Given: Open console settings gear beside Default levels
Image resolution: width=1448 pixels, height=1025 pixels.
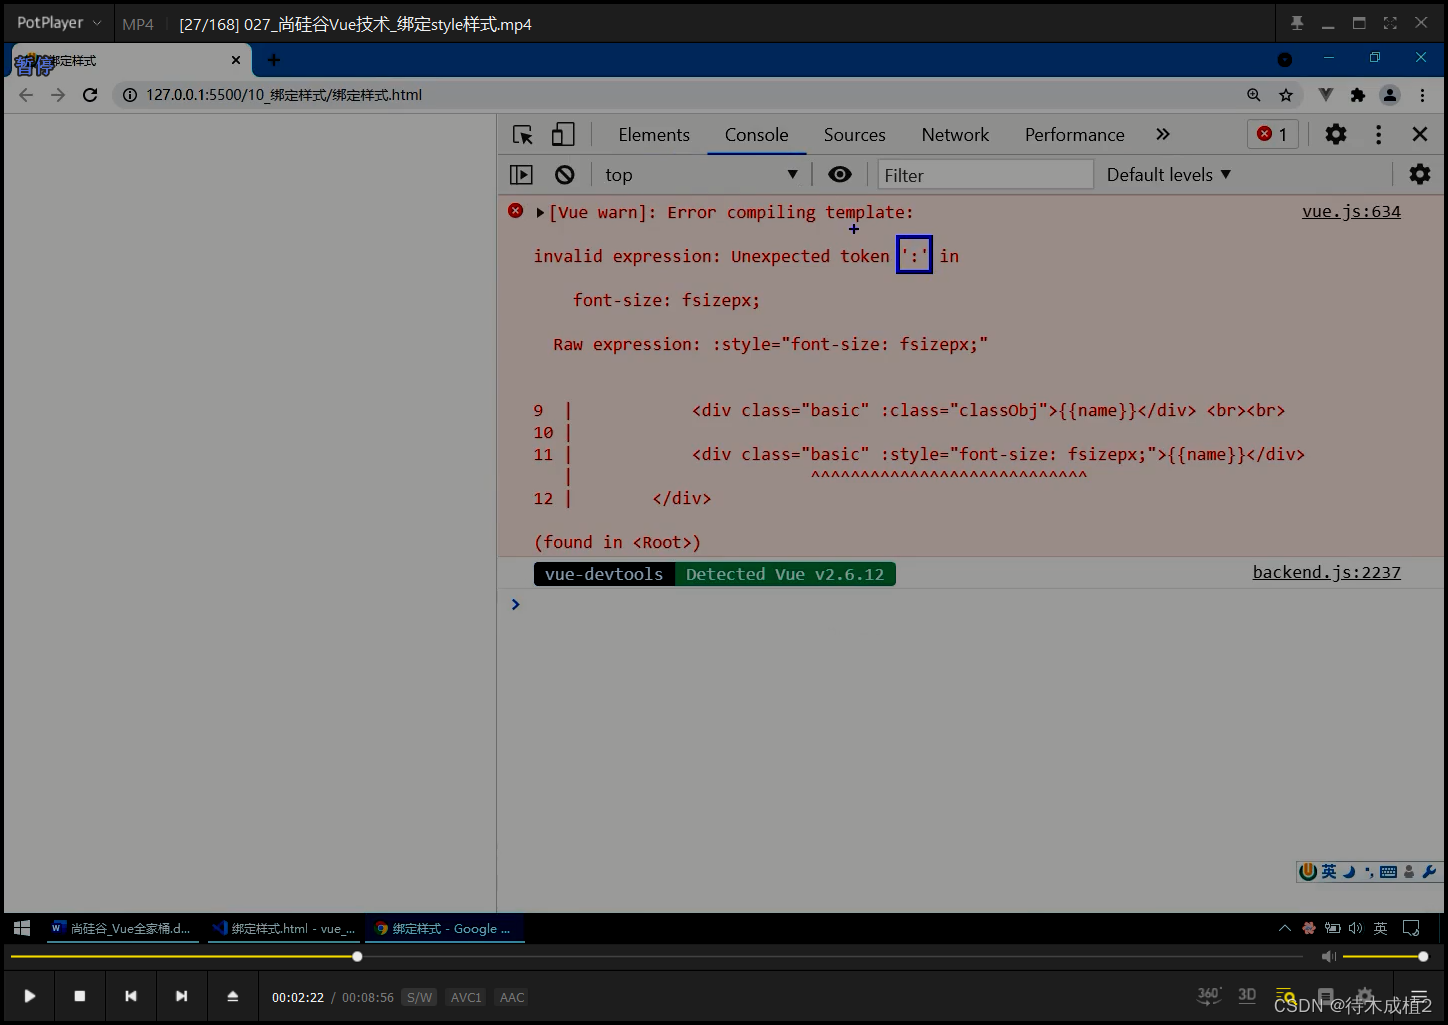Looking at the screenshot, I should 1420,174.
